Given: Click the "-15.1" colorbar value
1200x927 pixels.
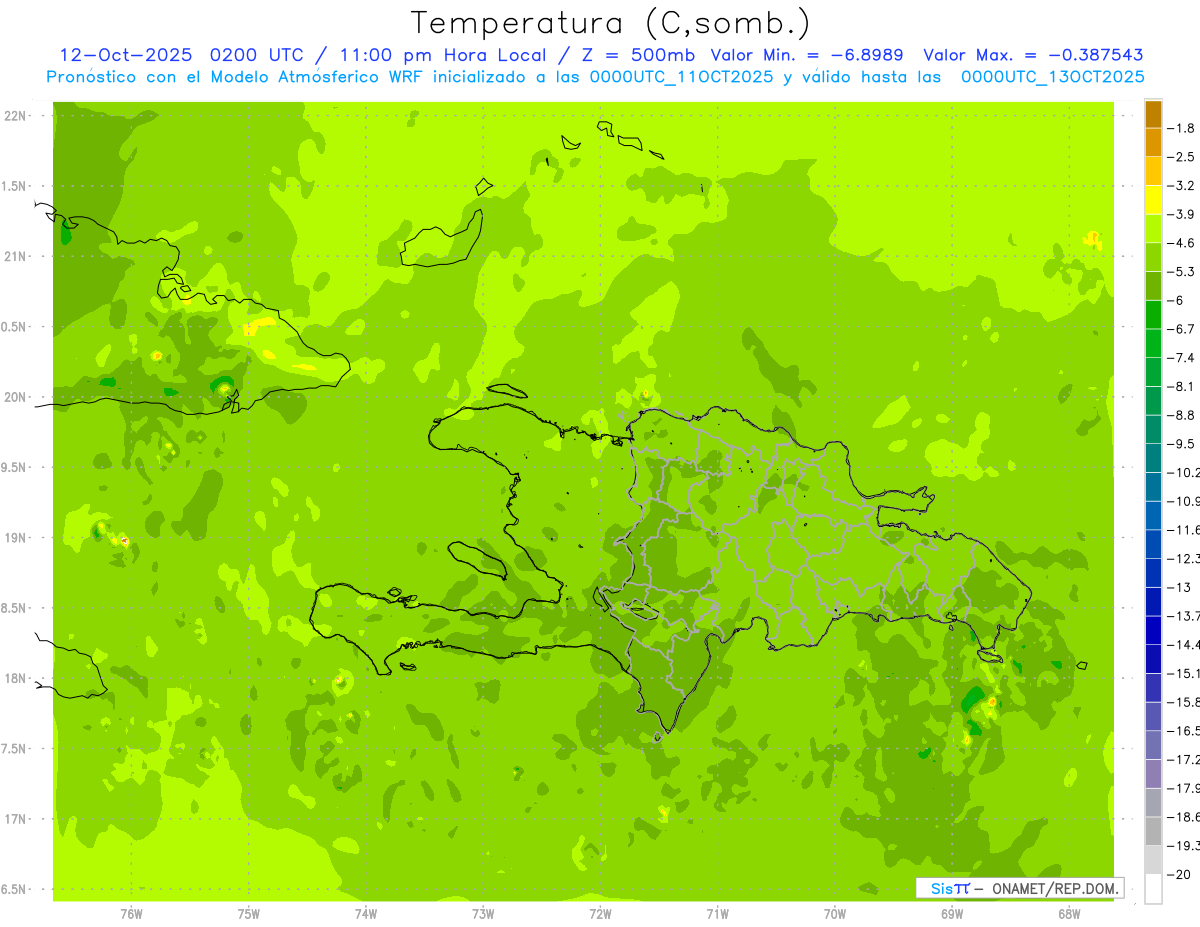Looking at the screenshot, I should click(1183, 674).
